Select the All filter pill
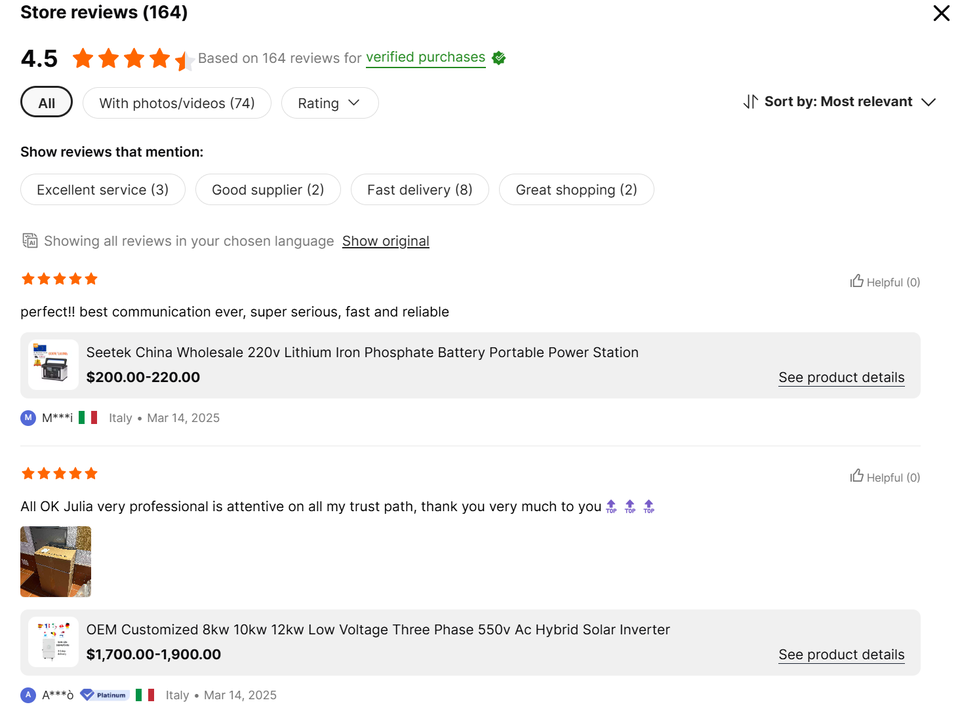 click(46, 103)
